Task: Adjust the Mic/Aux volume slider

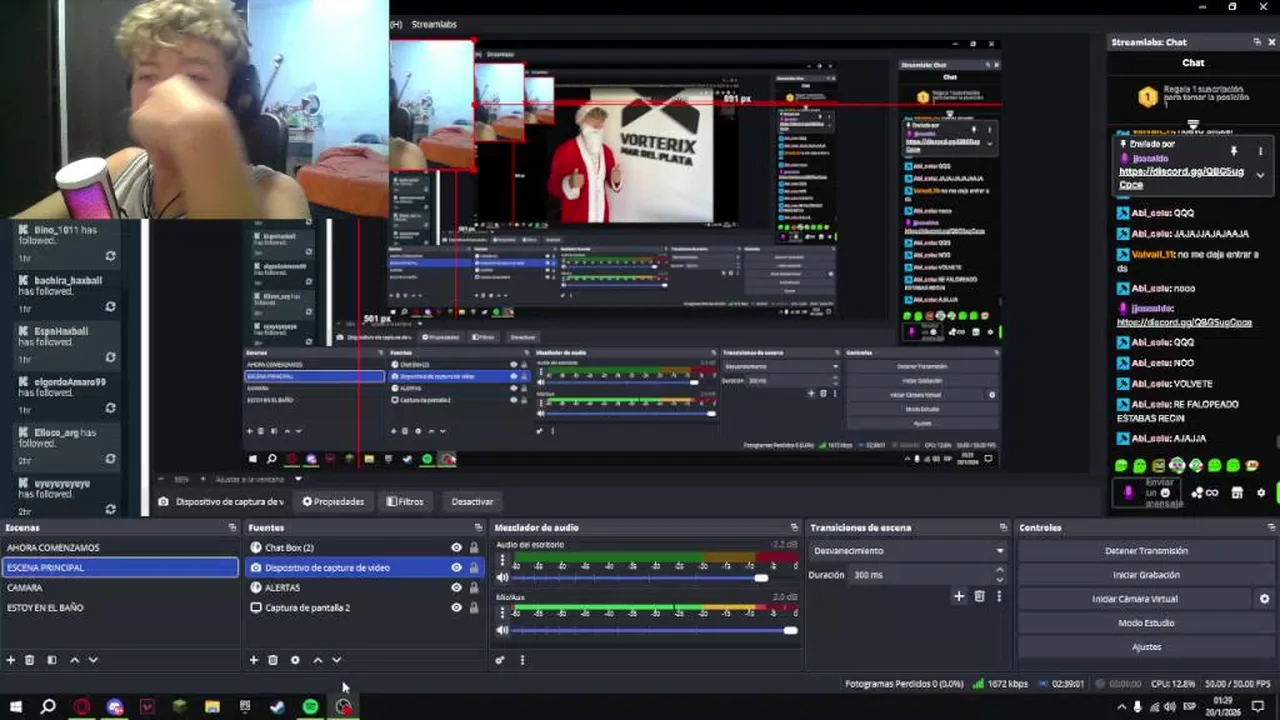Action: coord(790,630)
